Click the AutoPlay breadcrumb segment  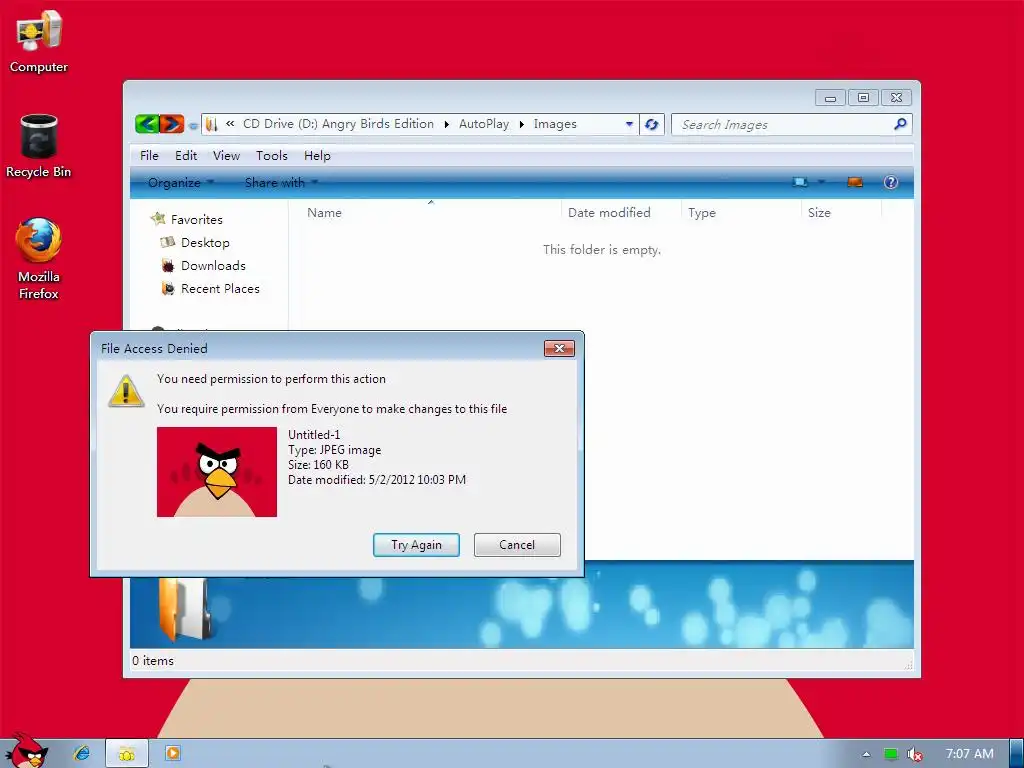[x=484, y=123]
